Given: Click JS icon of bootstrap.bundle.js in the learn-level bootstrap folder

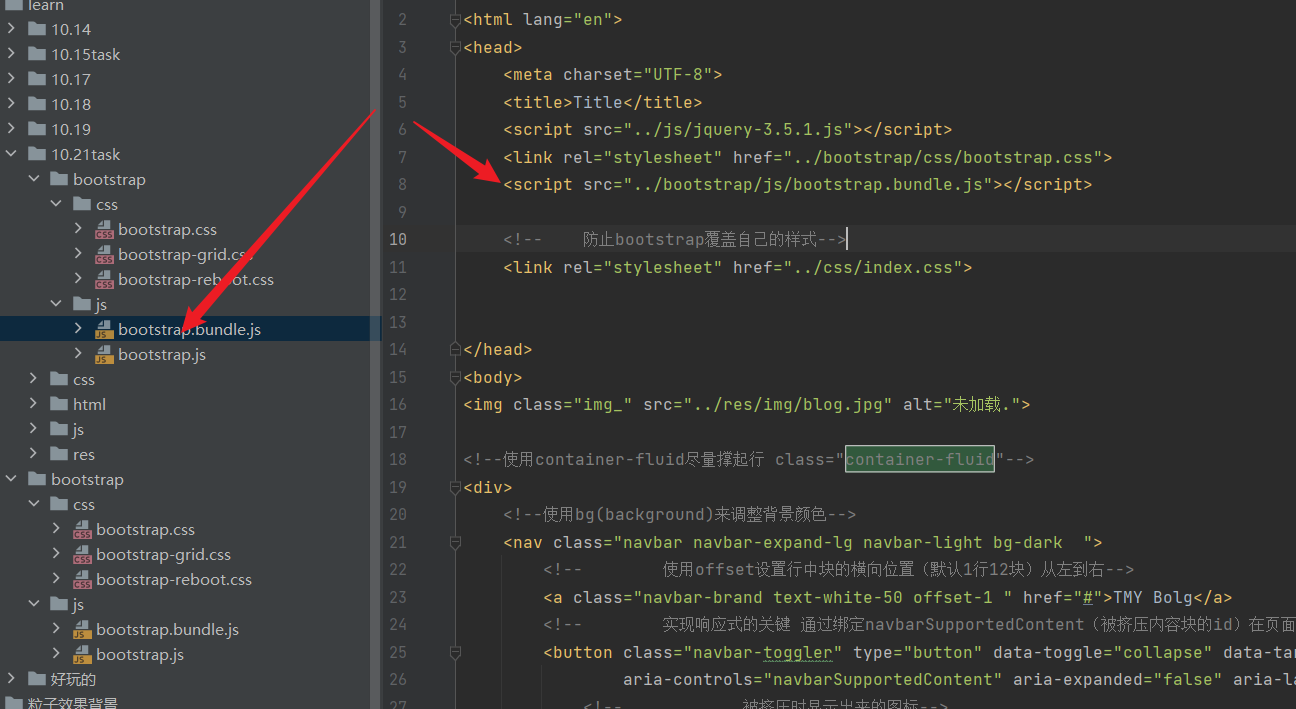Looking at the screenshot, I should coord(82,630).
